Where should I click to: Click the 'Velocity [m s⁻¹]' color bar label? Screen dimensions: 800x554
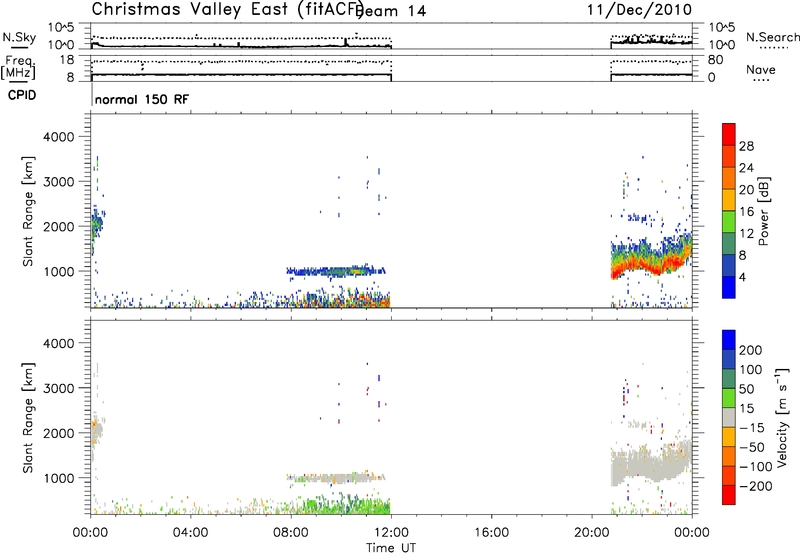point(781,417)
